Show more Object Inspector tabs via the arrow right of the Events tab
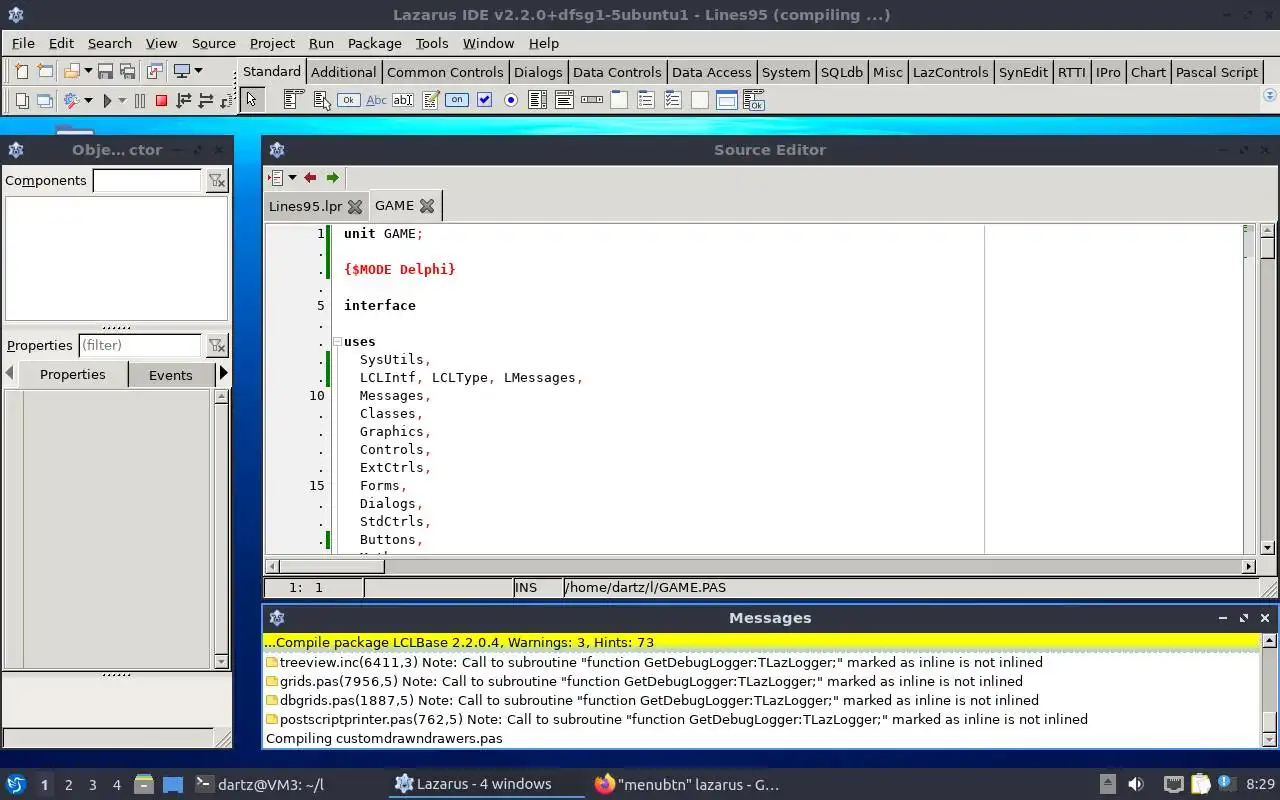 click(x=223, y=373)
